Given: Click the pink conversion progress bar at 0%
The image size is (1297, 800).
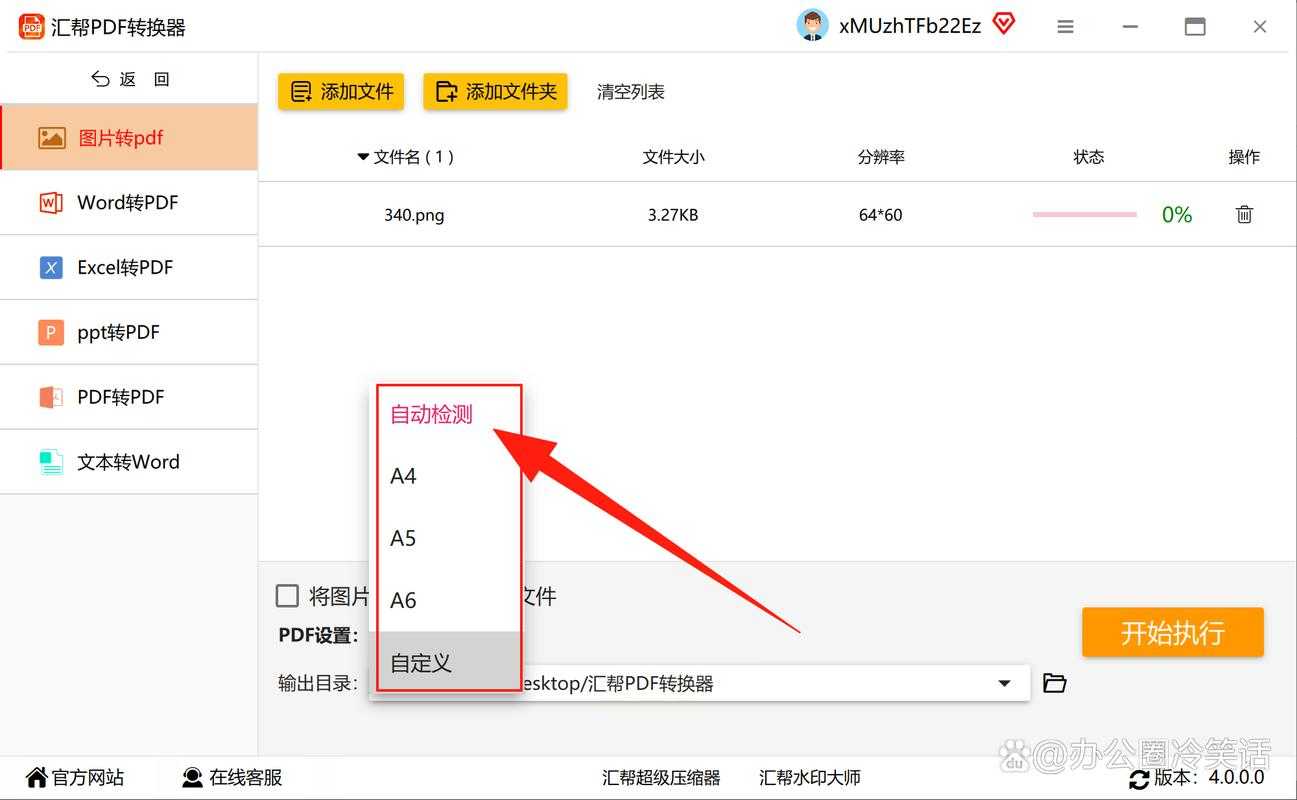Looking at the screenshot, I should pos(1084,213).
